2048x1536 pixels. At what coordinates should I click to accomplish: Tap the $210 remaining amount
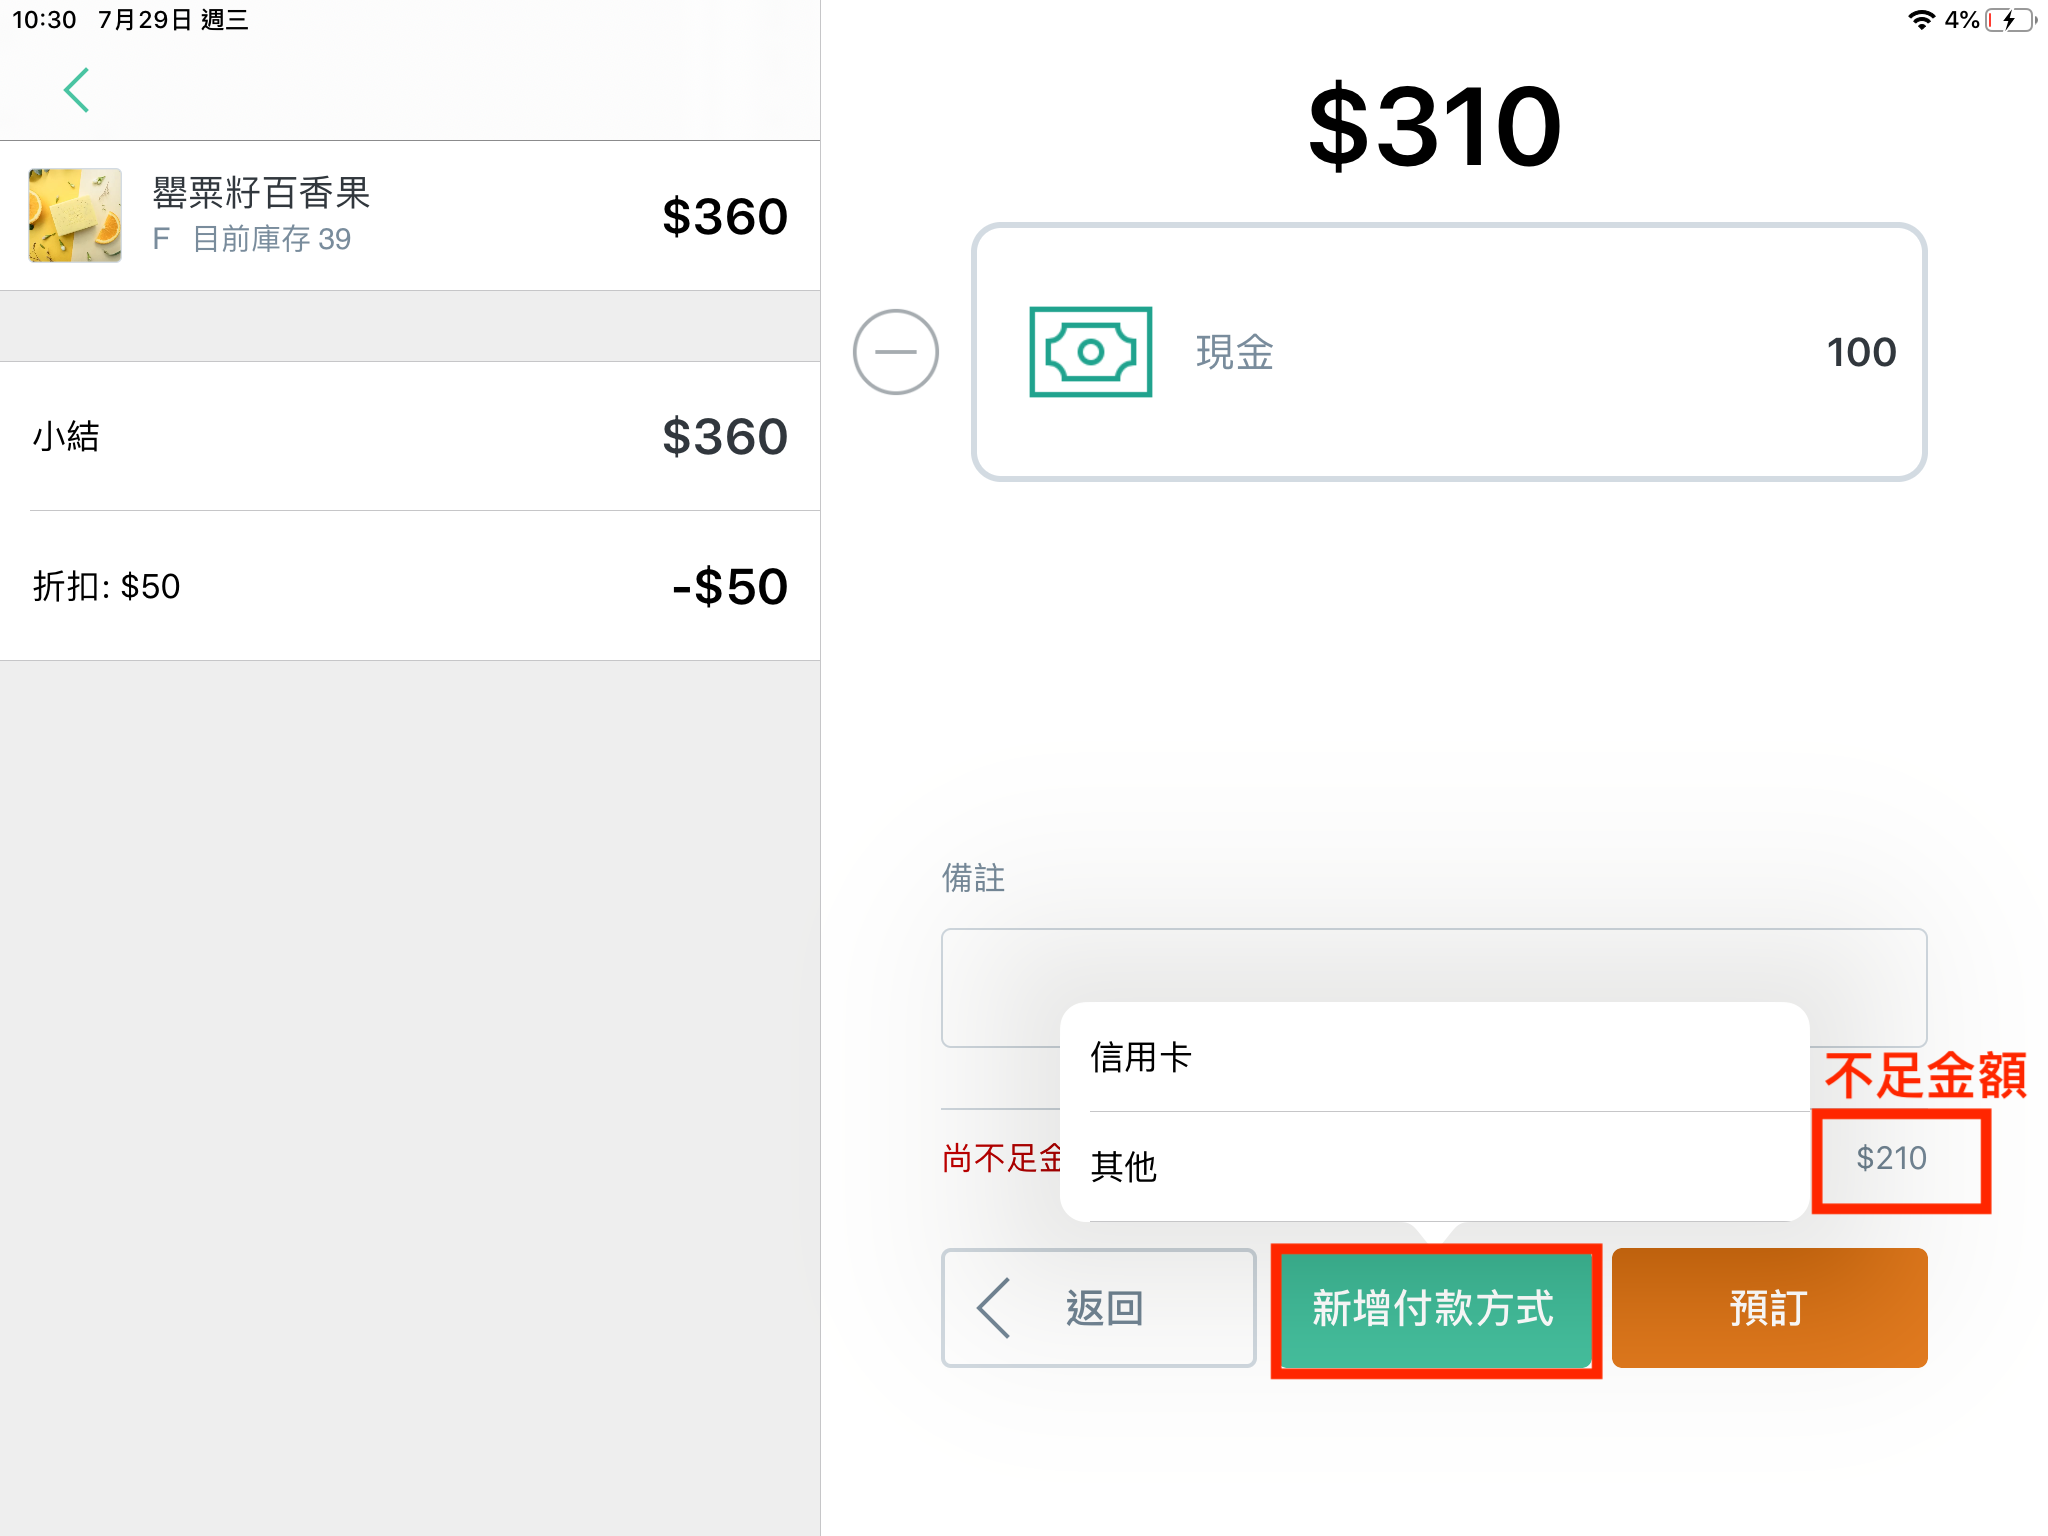pos(1891,1158)
